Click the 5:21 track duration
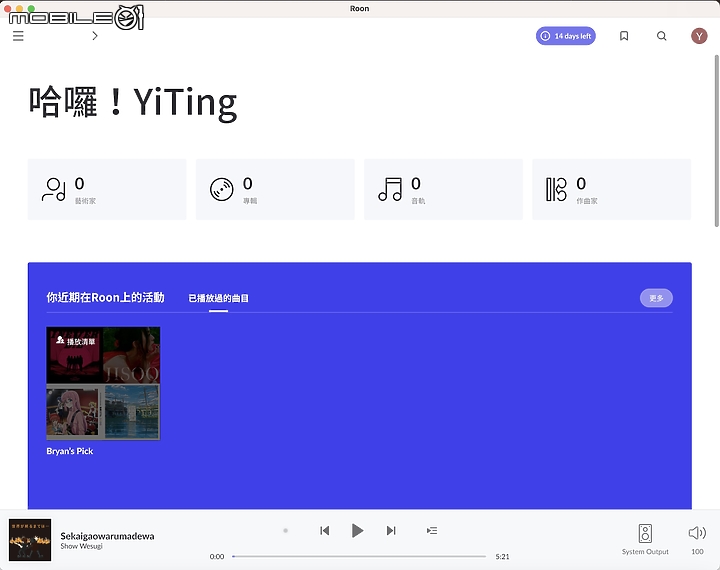 pyautogui.click(x=502, y=557)
